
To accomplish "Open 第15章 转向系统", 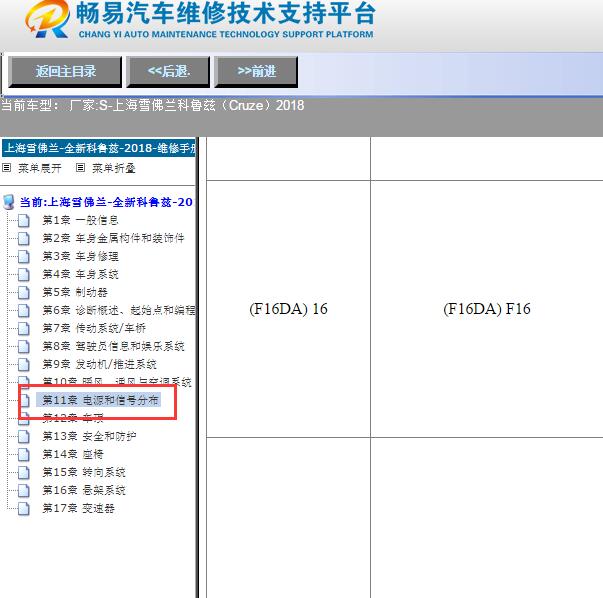I will [84, 473].
